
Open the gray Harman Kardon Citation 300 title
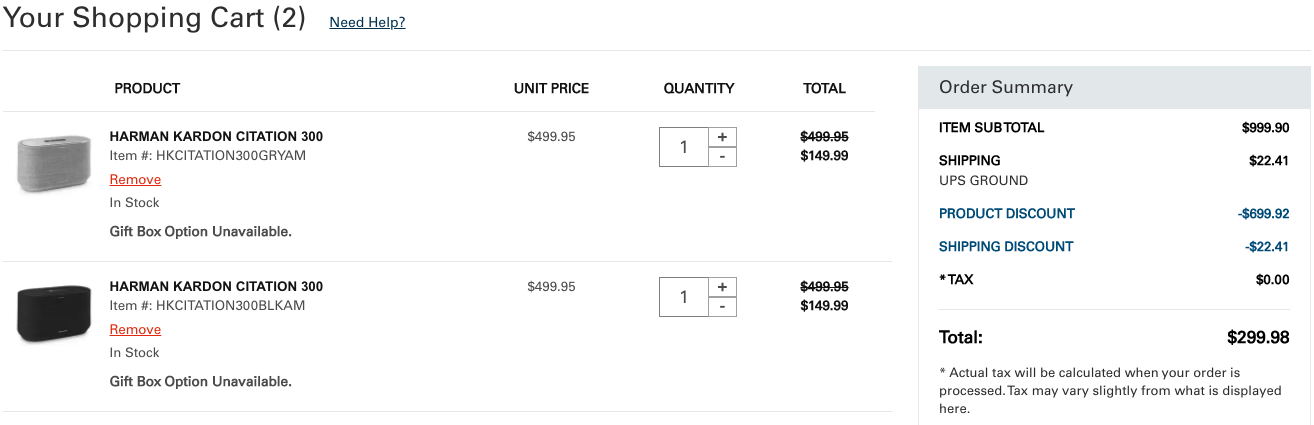tap(216, 137)
